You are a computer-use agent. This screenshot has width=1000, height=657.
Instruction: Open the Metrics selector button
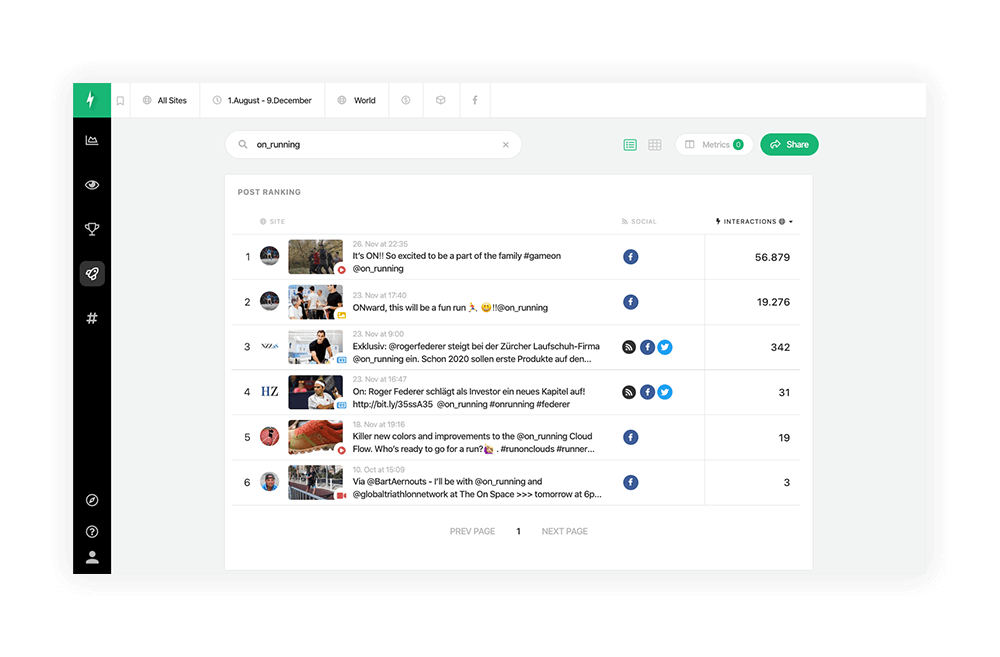click(x=713, y=145)
